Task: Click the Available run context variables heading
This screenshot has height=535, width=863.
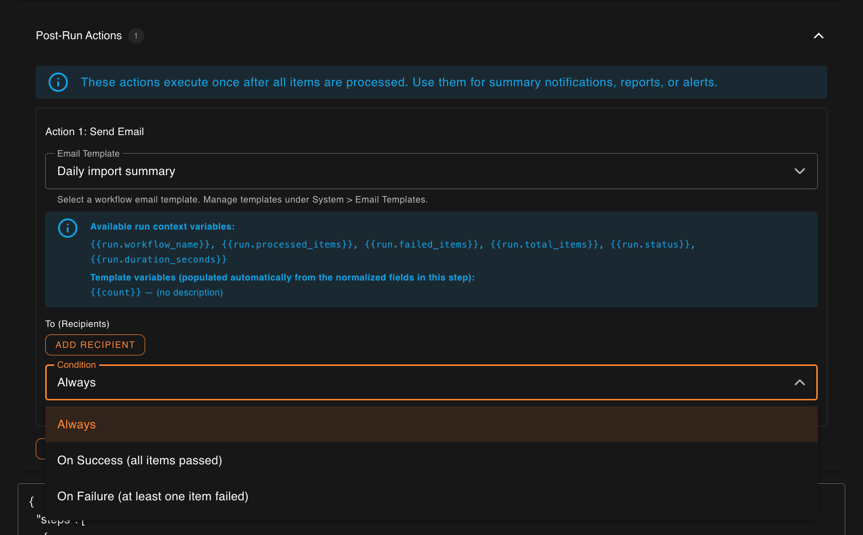Action: [x=162, y=227]
